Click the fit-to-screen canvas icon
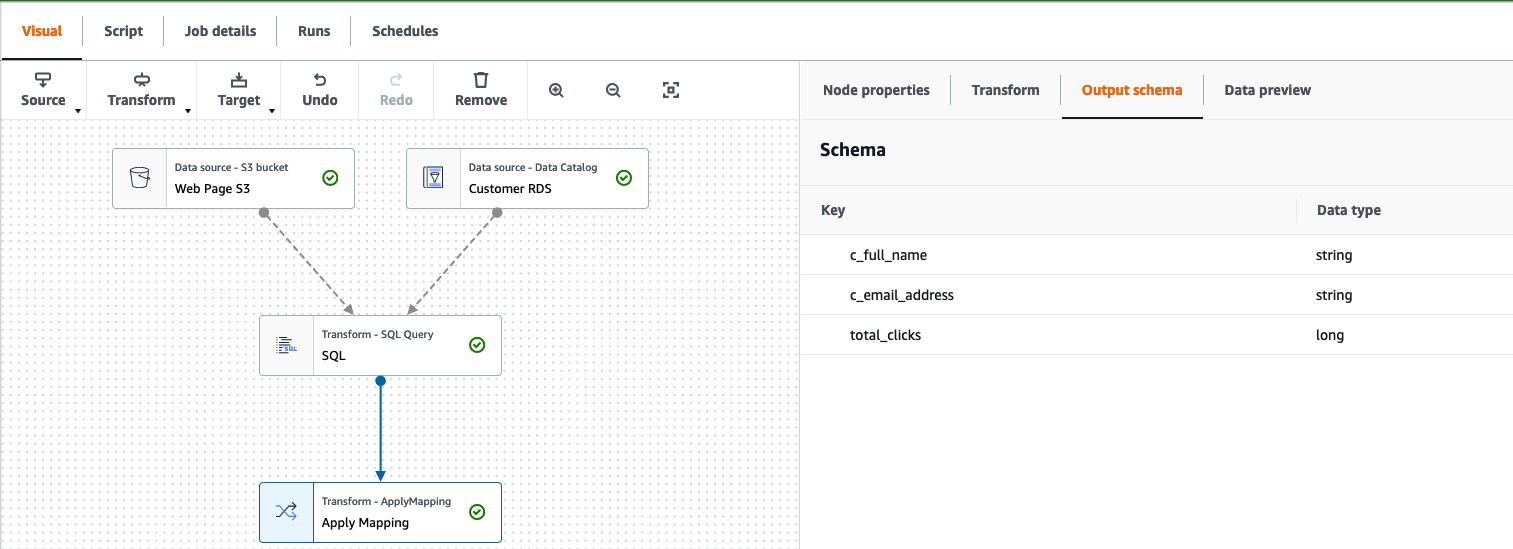Image resolution: width=1513 pixels, height=549 pixels. 671,90
